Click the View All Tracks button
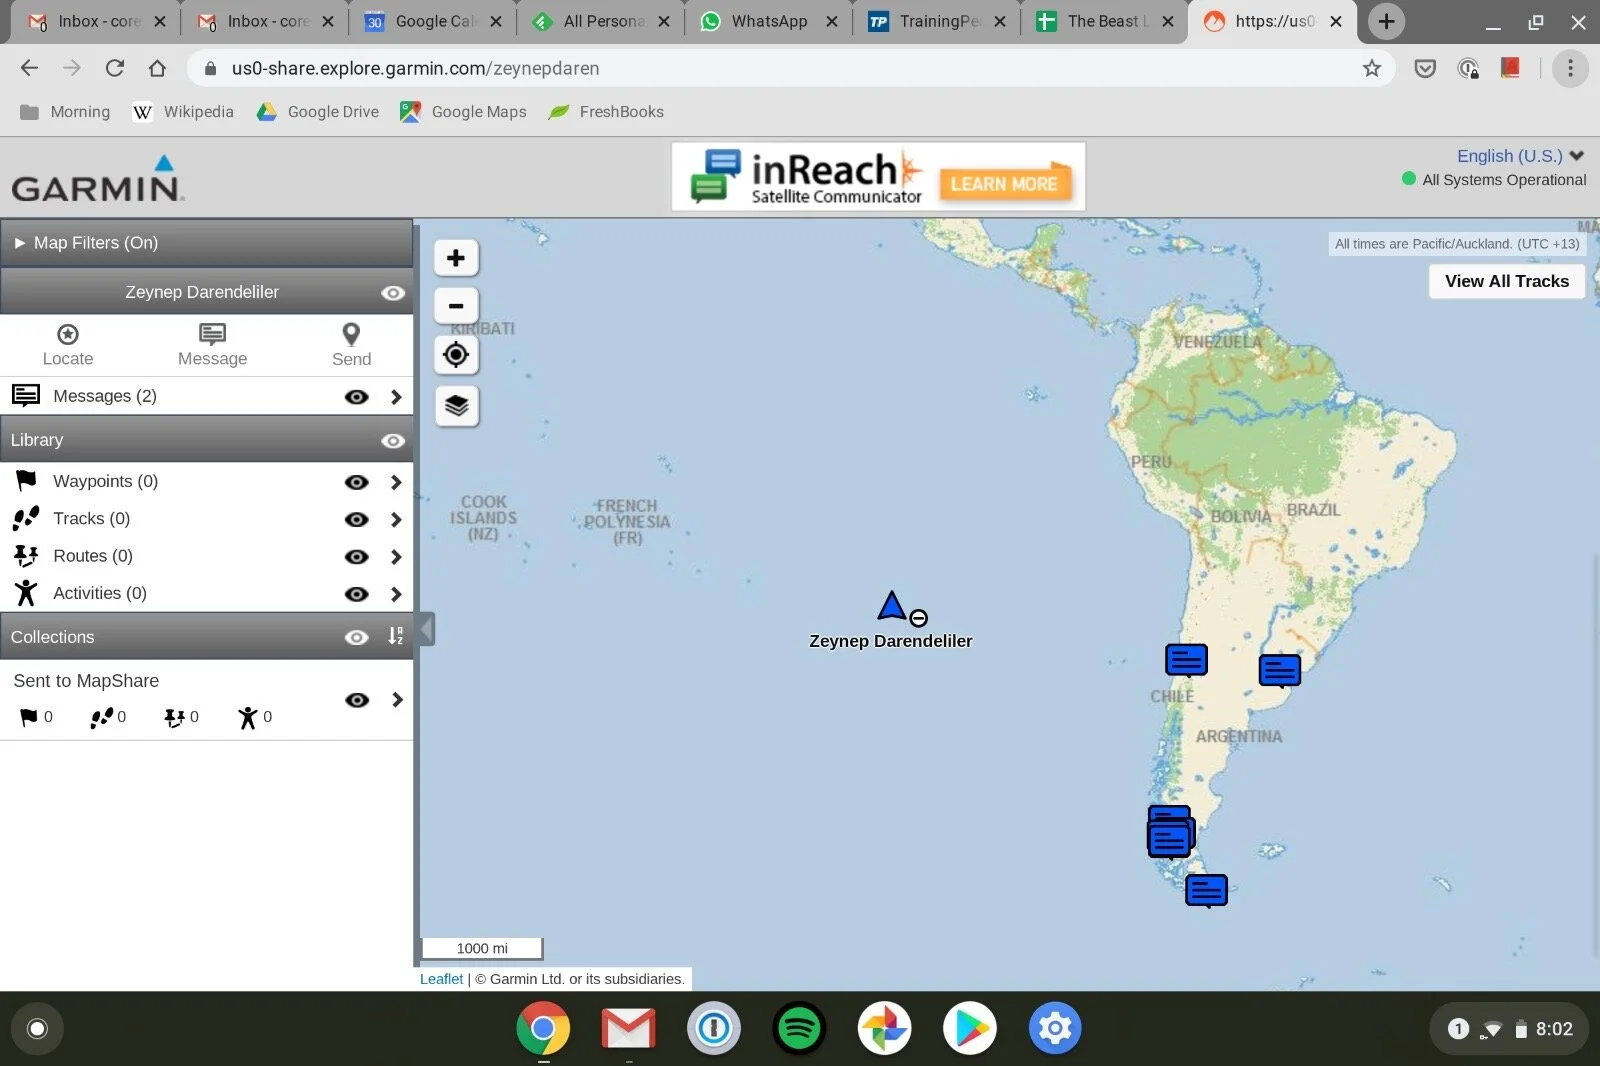The height and width of the screenshot is (1066, 1600). pos(1507,281)
